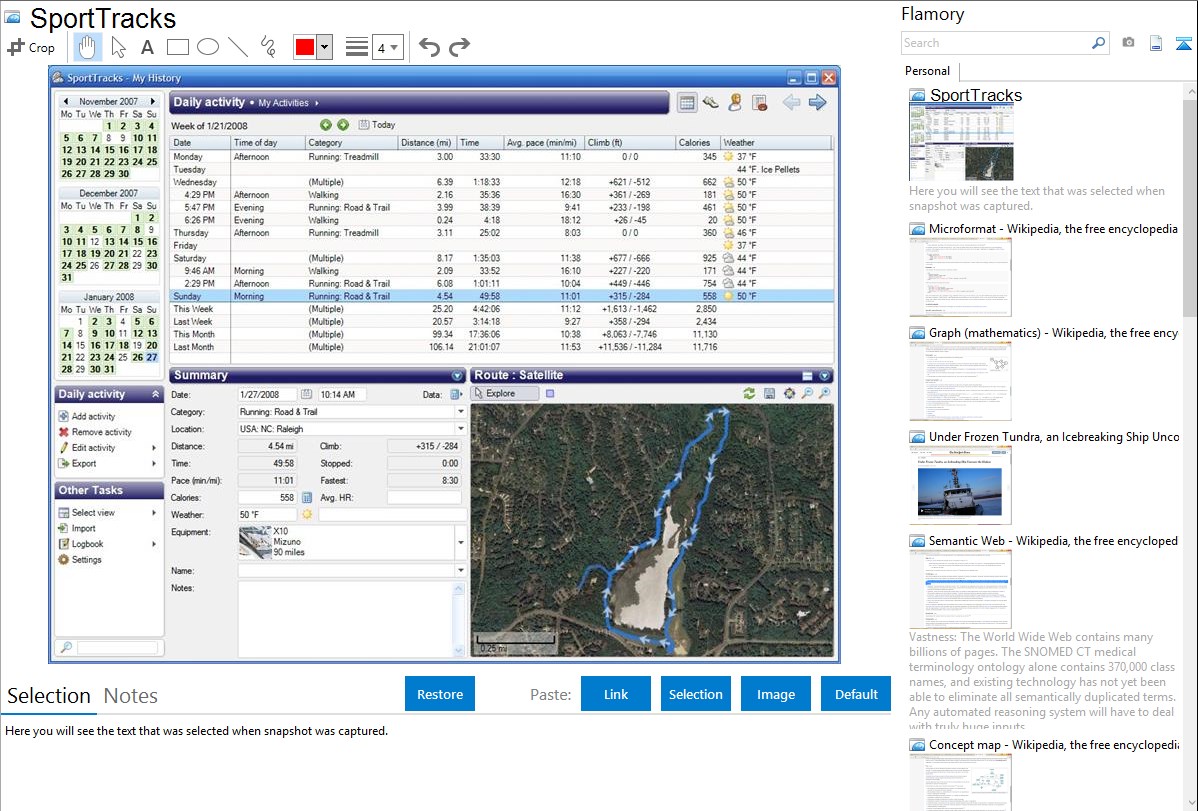This screenshot has width=1198, height=811.
Task: Click the Explore map button
Action: point(505,393)
